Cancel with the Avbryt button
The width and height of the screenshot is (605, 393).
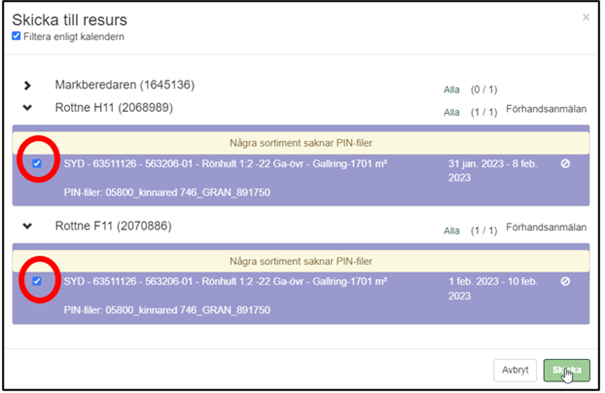[515, 370]
